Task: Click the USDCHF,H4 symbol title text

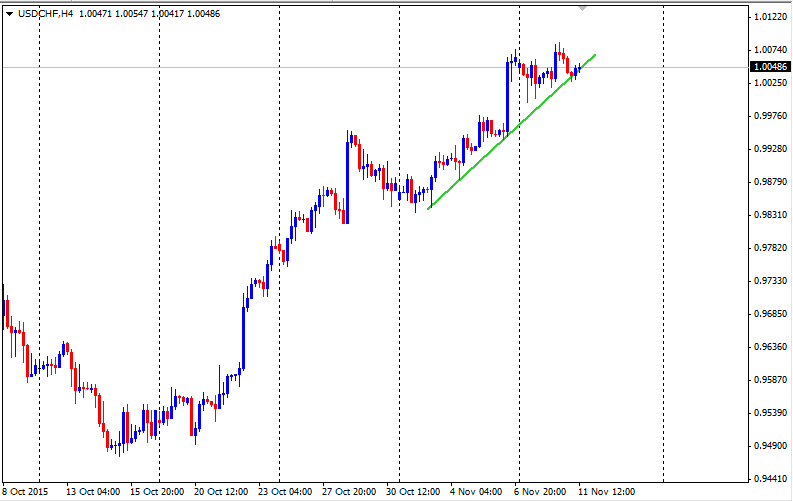Action: (x=46, y=14)
